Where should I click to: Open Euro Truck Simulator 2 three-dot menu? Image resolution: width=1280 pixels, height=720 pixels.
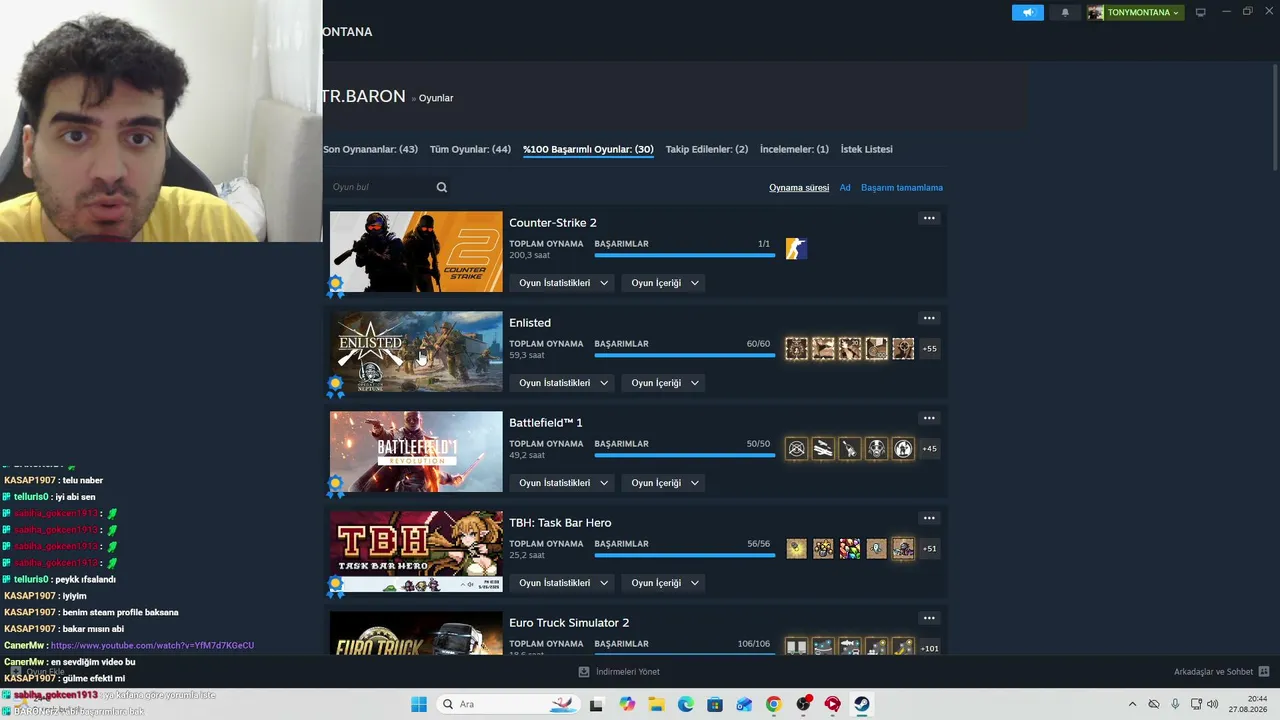pos(929,618)
